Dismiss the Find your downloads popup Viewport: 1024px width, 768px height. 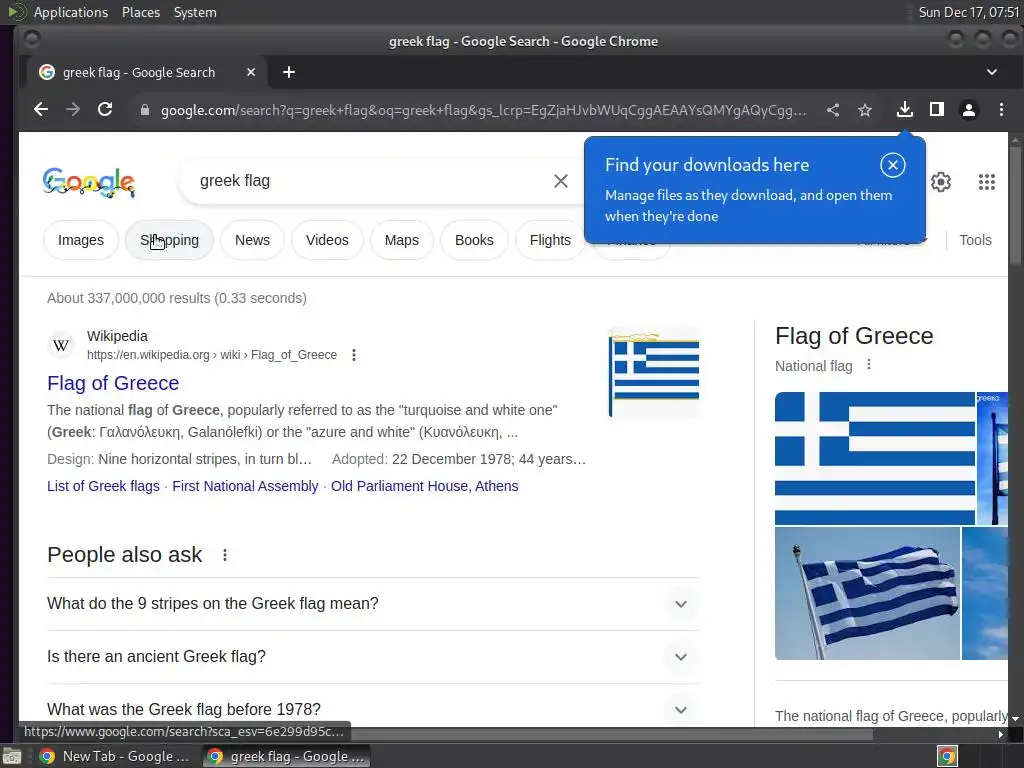(892, 165)
